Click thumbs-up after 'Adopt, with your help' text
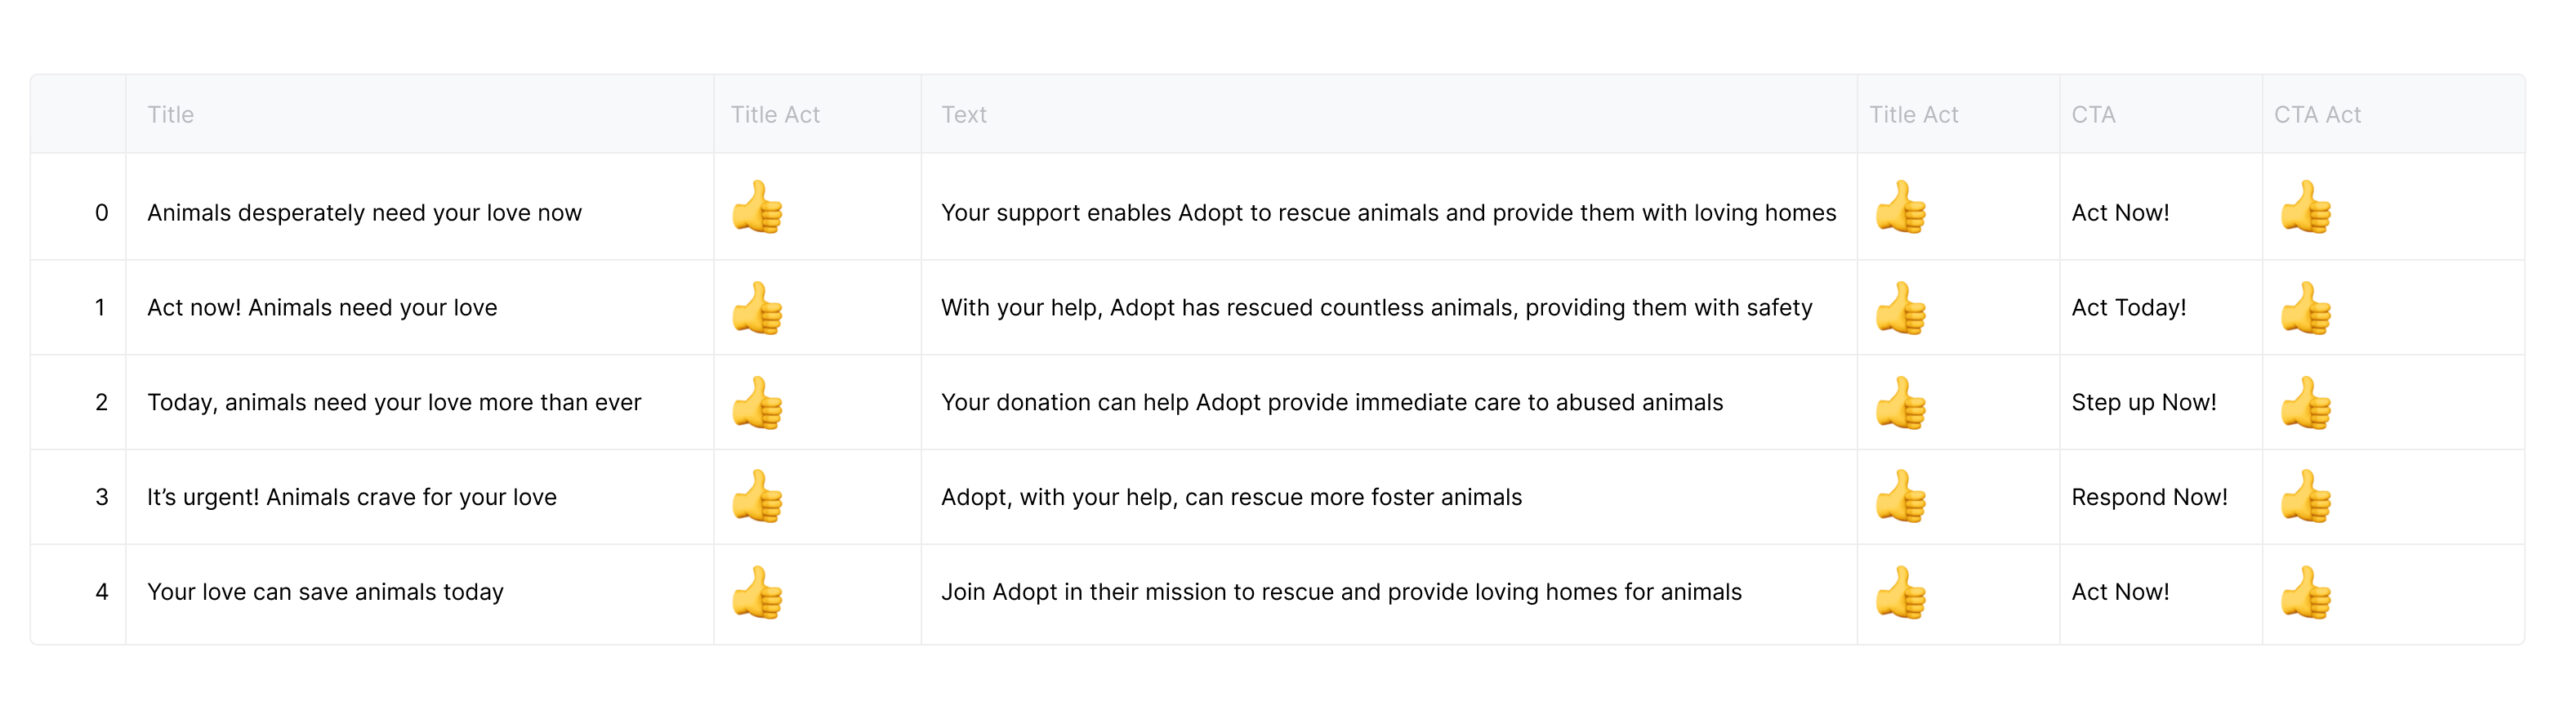The height and width of the screenshot is (724, 2560). pyautogui.click(x=1900, y=497)
